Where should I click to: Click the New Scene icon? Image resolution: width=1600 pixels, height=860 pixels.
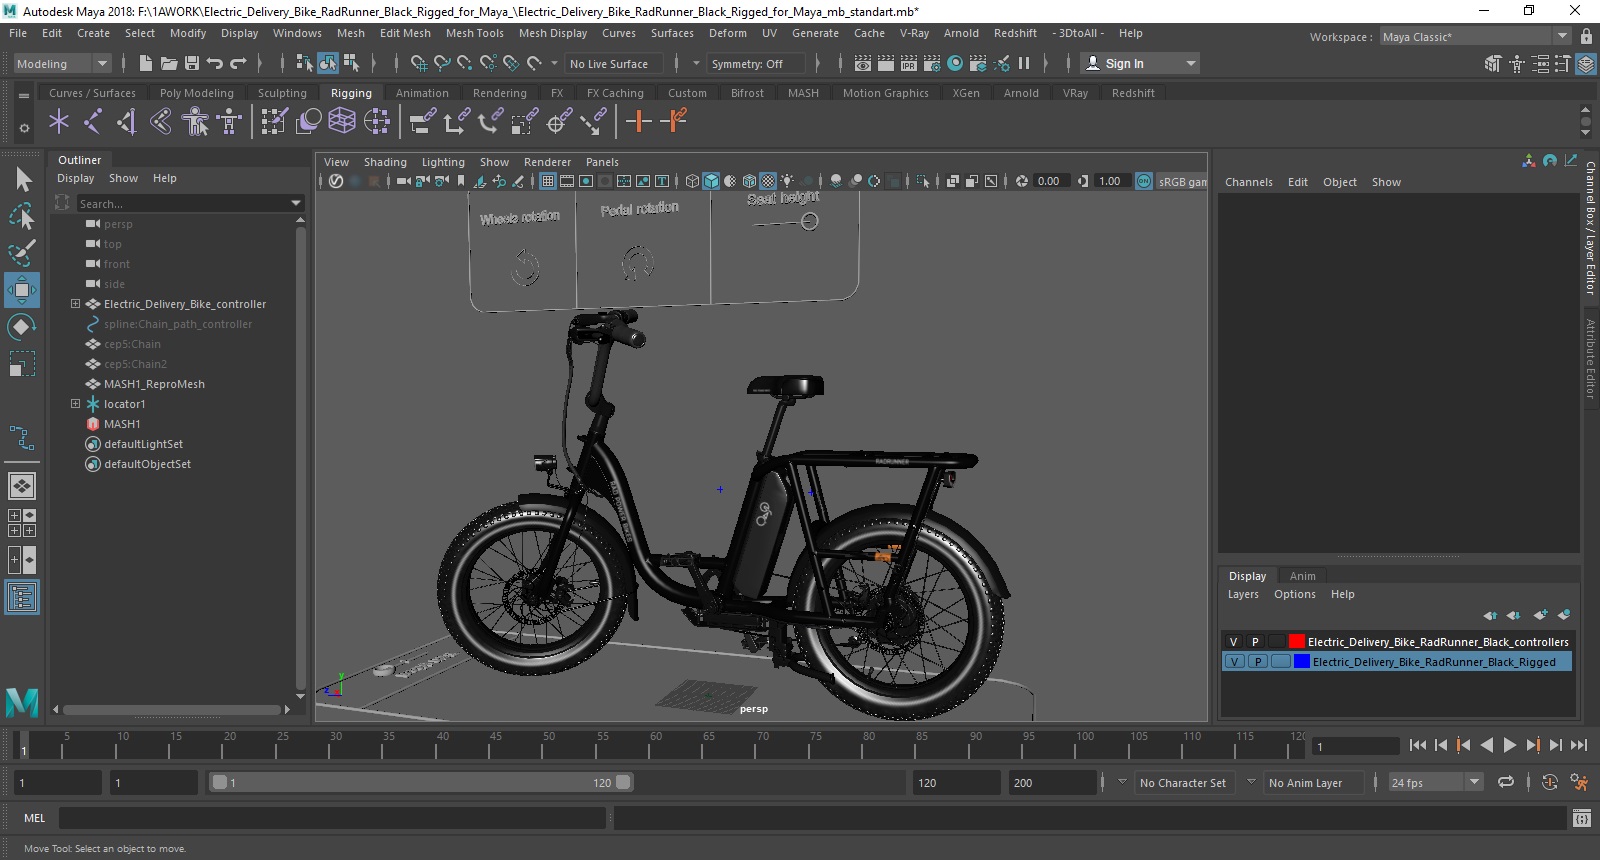tap(146, 63)
